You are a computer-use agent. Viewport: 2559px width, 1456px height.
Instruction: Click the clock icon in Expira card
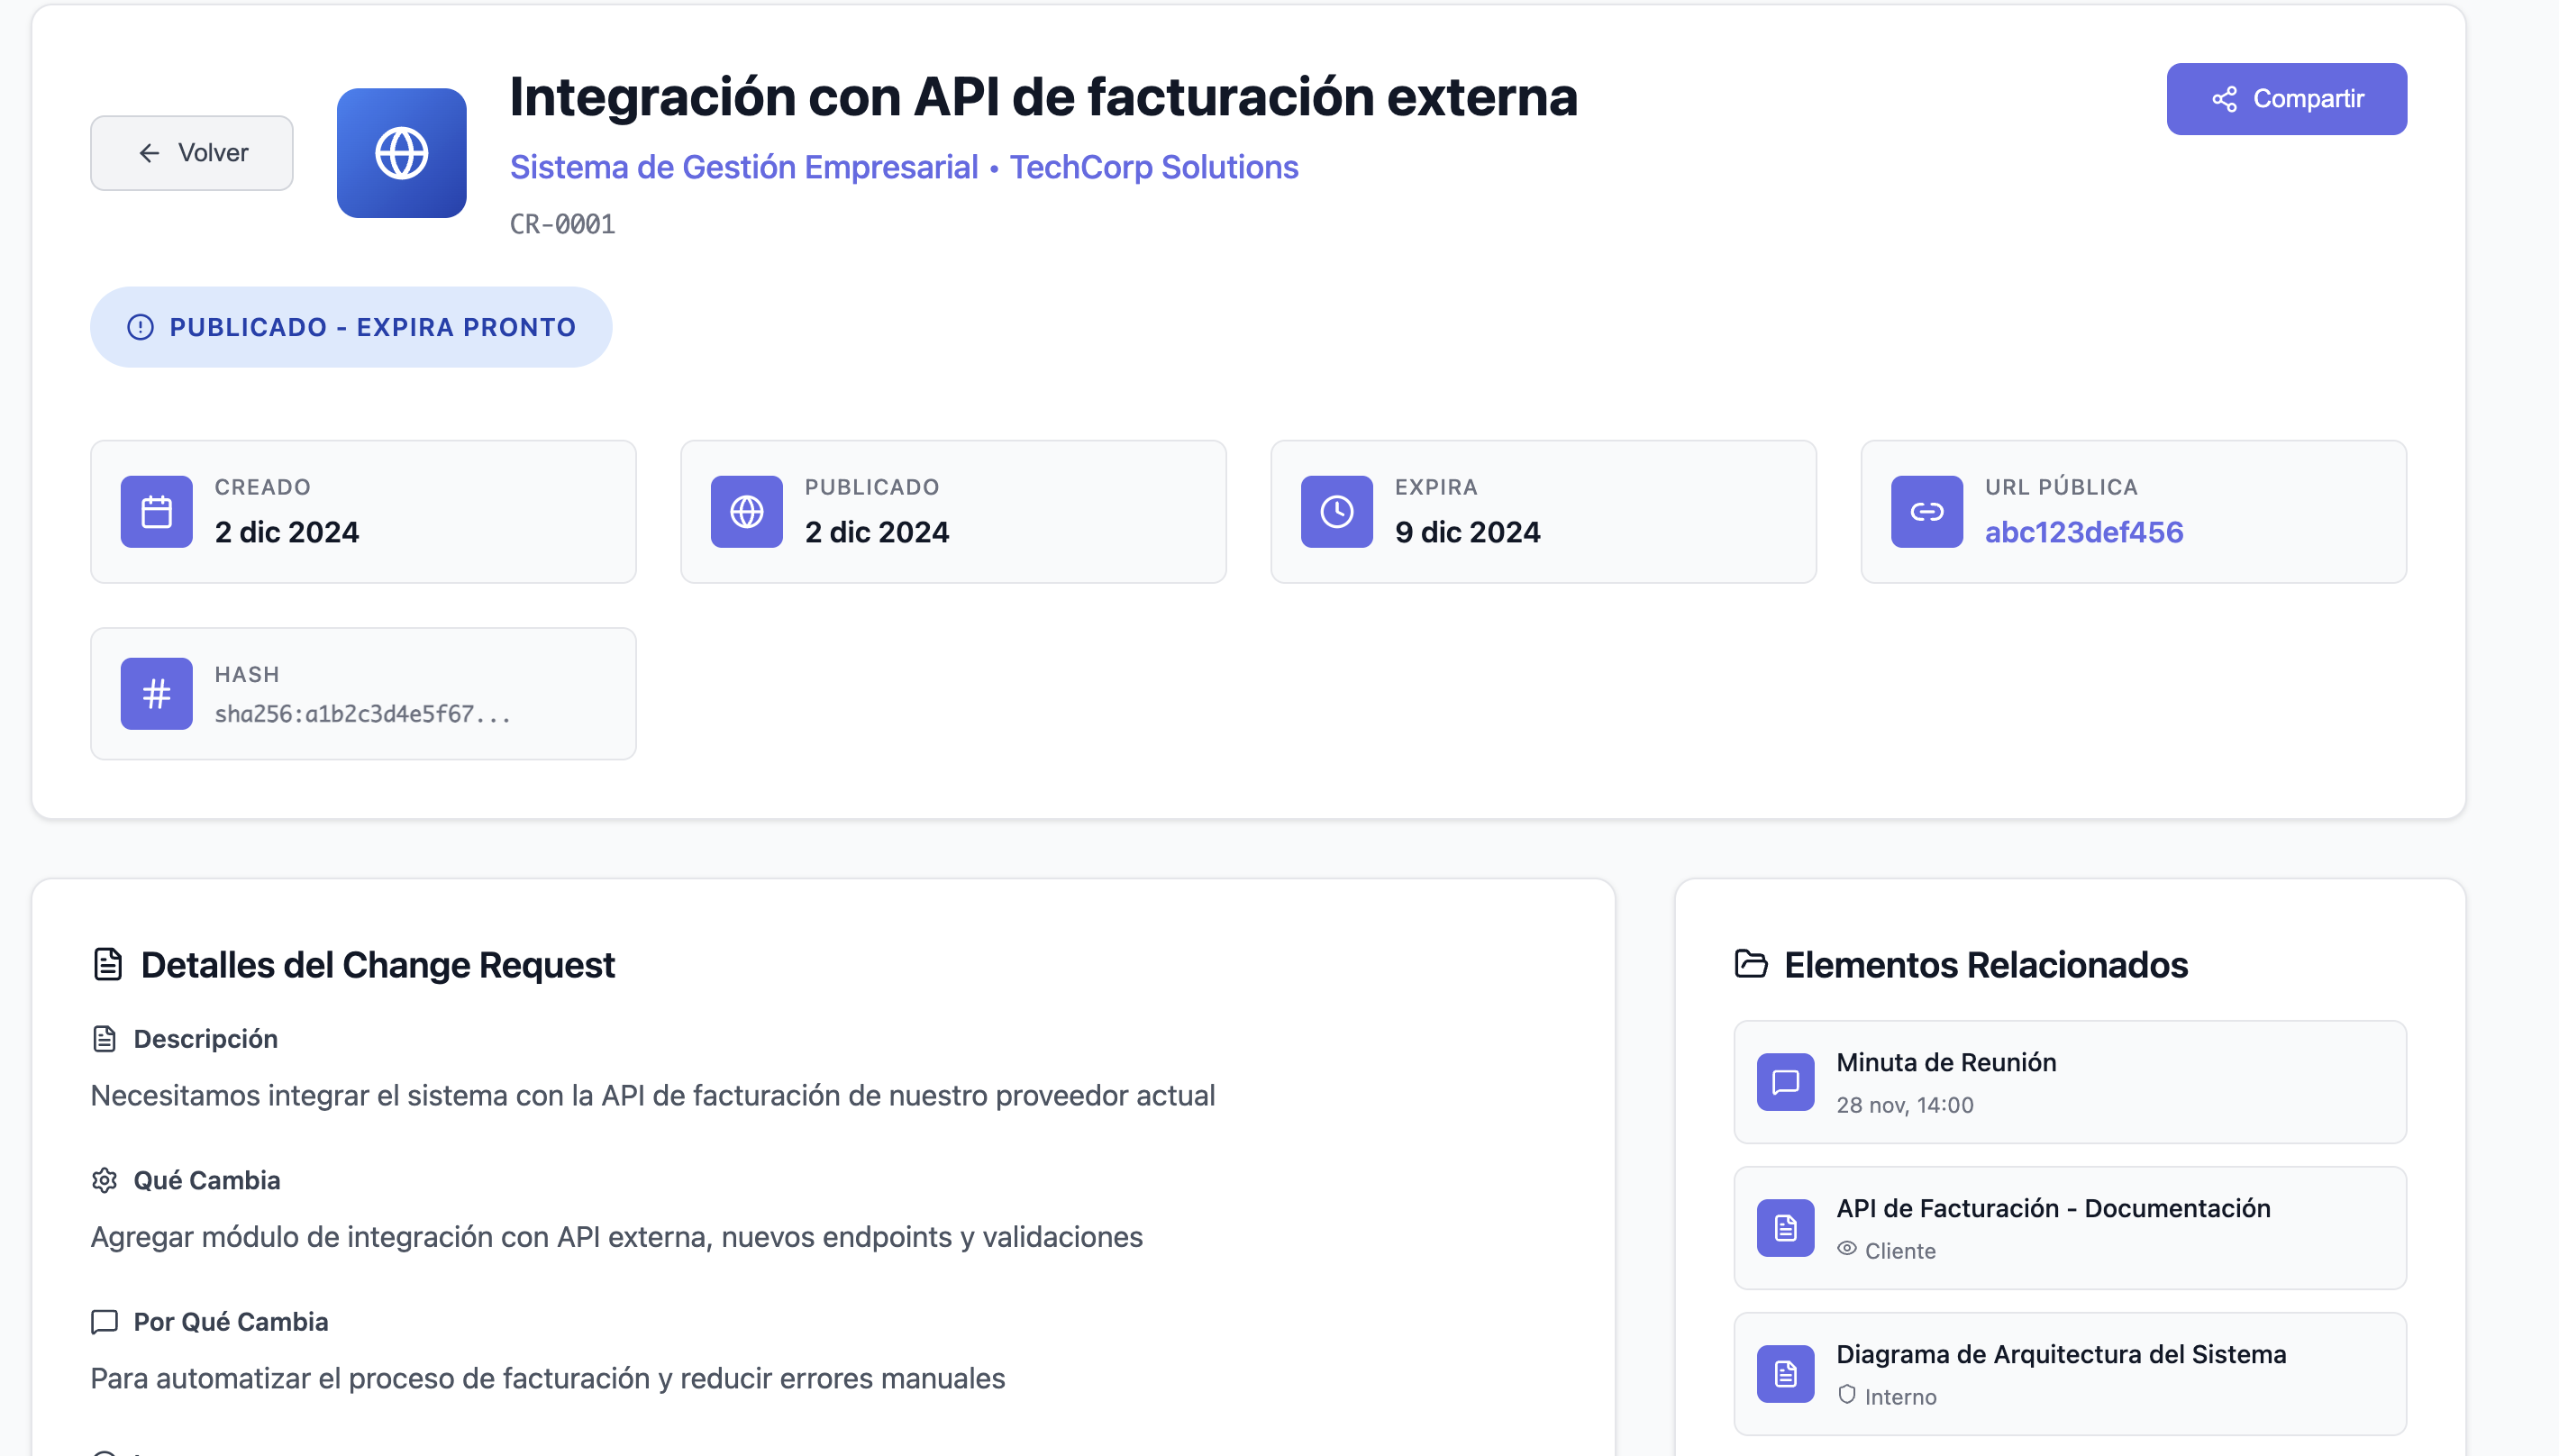coord(1336,512)
